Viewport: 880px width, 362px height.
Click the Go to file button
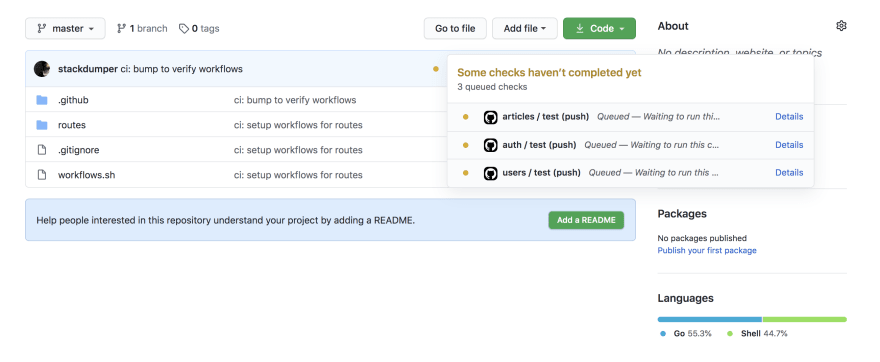(x=455, y=29)
